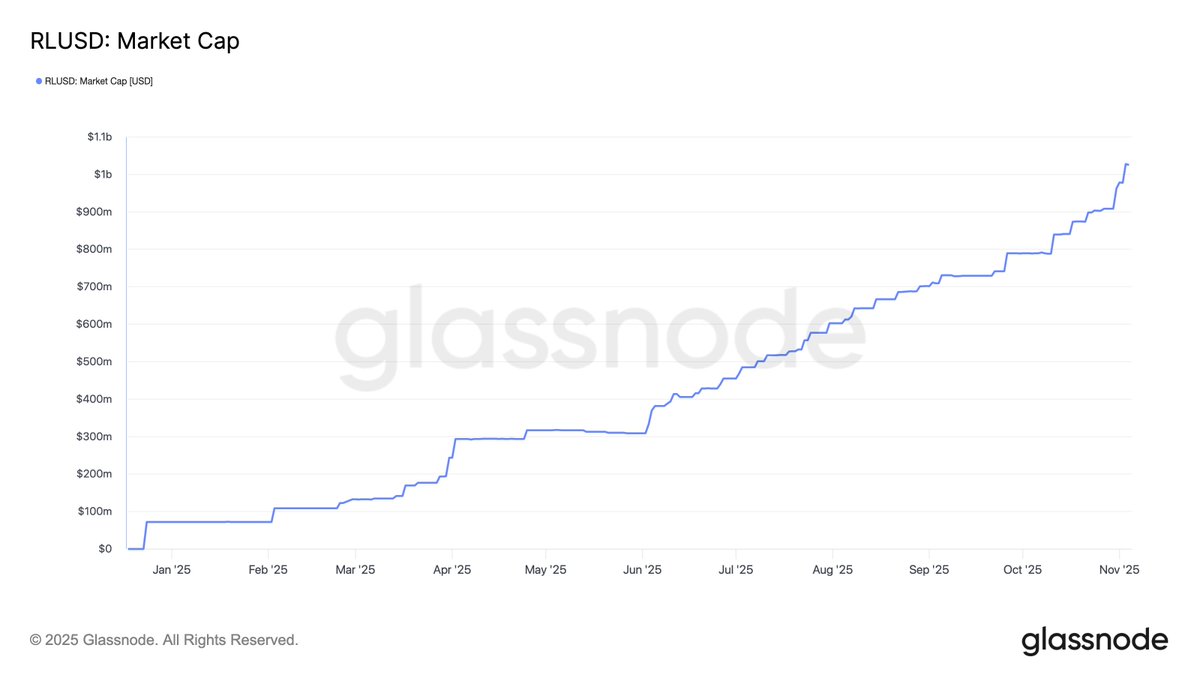This screenshot has width=1200, height=675.
Task: Toggle the RLUSD: Market Cap [USD] legend entry
Action: coord(99,81)
